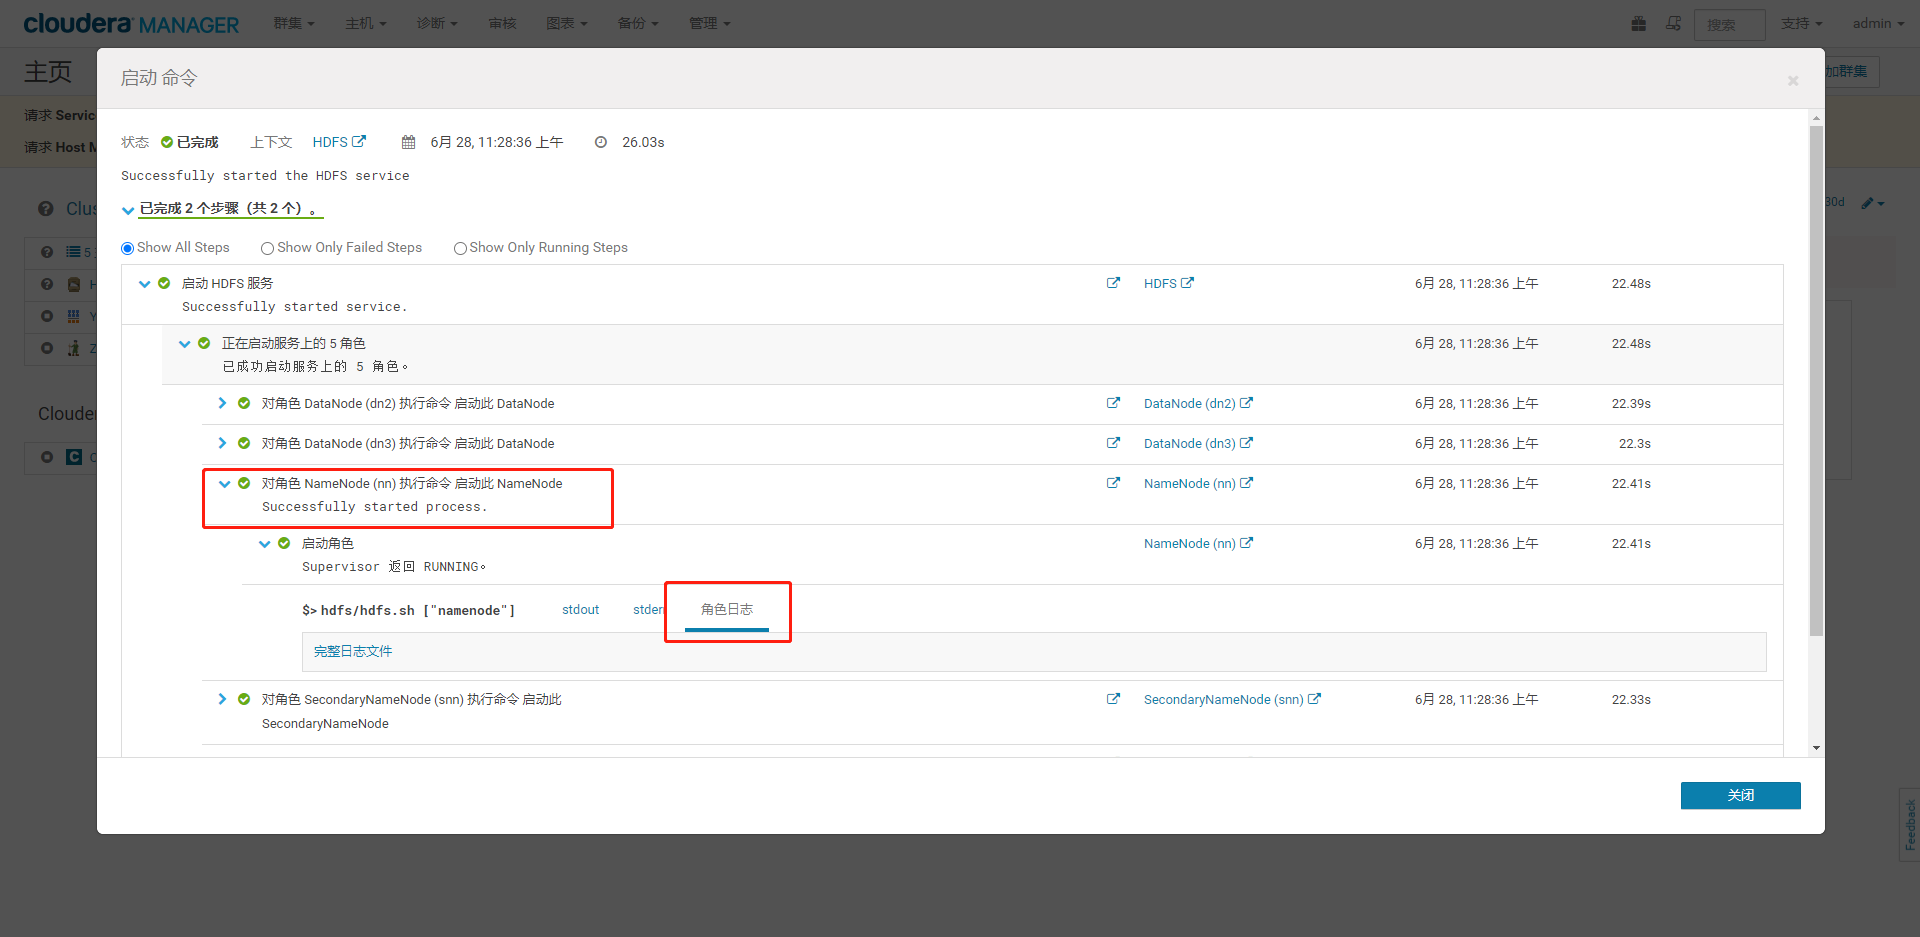Viewport: 1920px width, 937px height.
Task: Click the green 已完成 status check icon
Action: pos(167,142)
